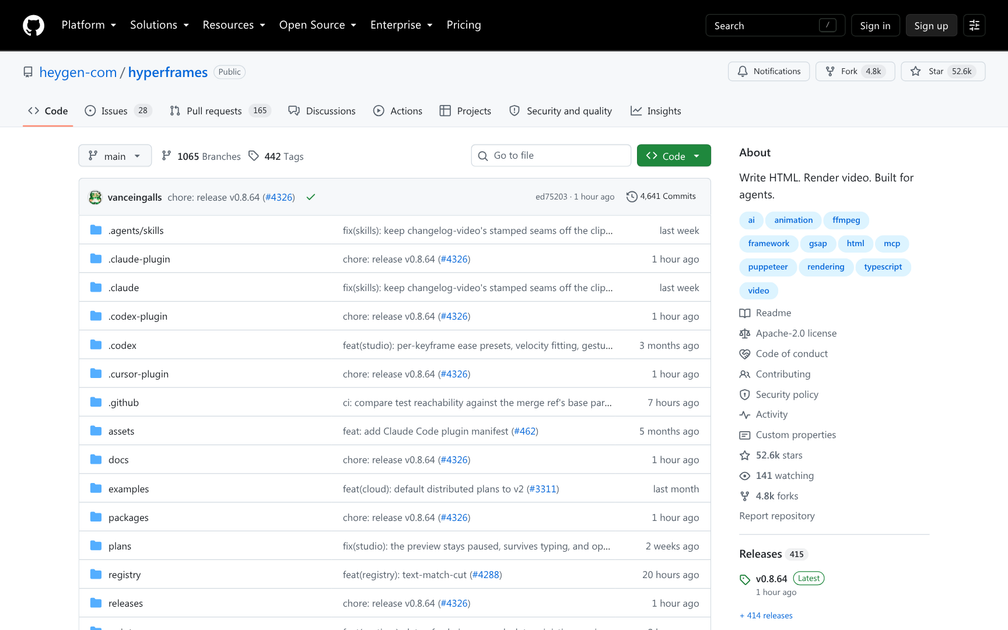1008x630 pixels.
Task: Open the heygen-com owner link
Action: point(78,72)
